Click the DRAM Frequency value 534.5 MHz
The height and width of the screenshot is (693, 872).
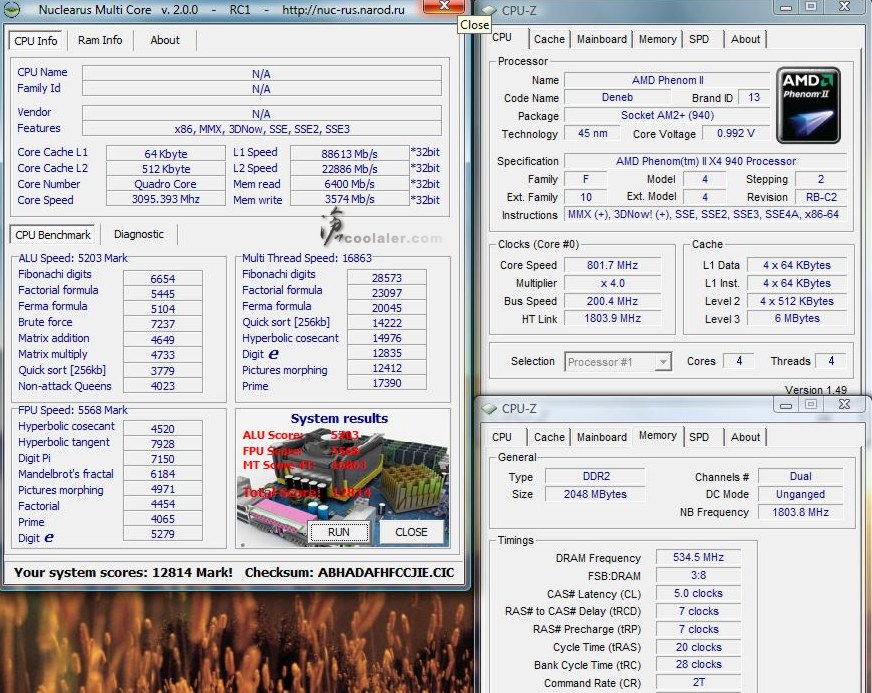[698, 557]
